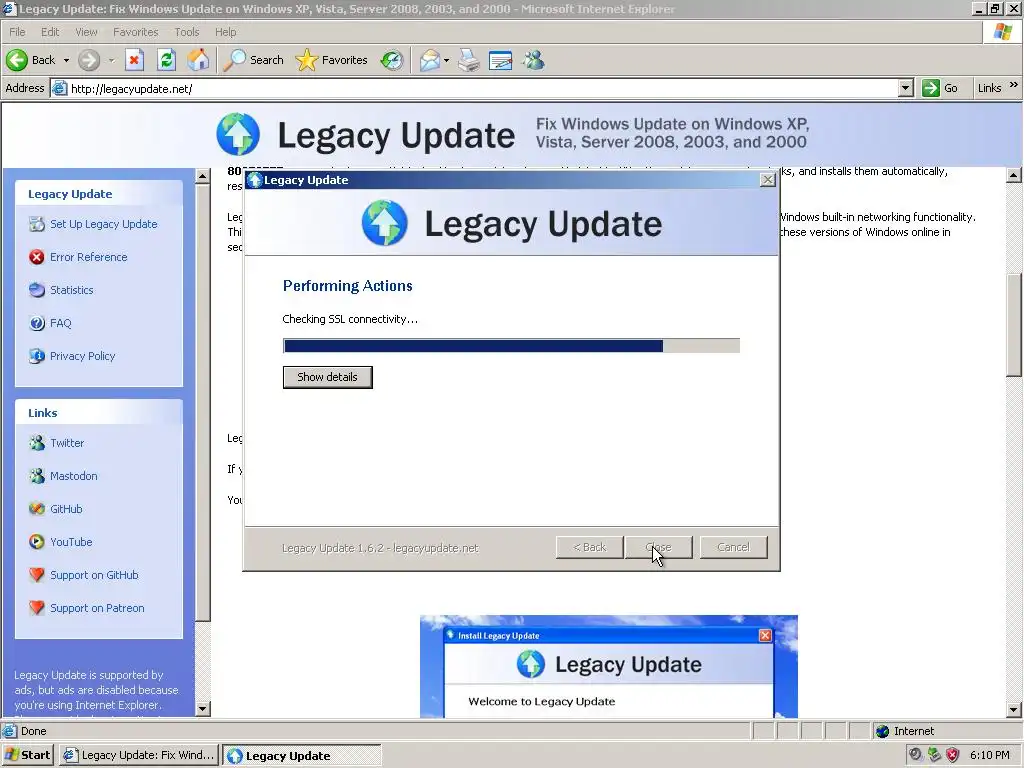Click the Statistics pie icon in sidebar
This screenshot has height=768, width=1024.
37,290
